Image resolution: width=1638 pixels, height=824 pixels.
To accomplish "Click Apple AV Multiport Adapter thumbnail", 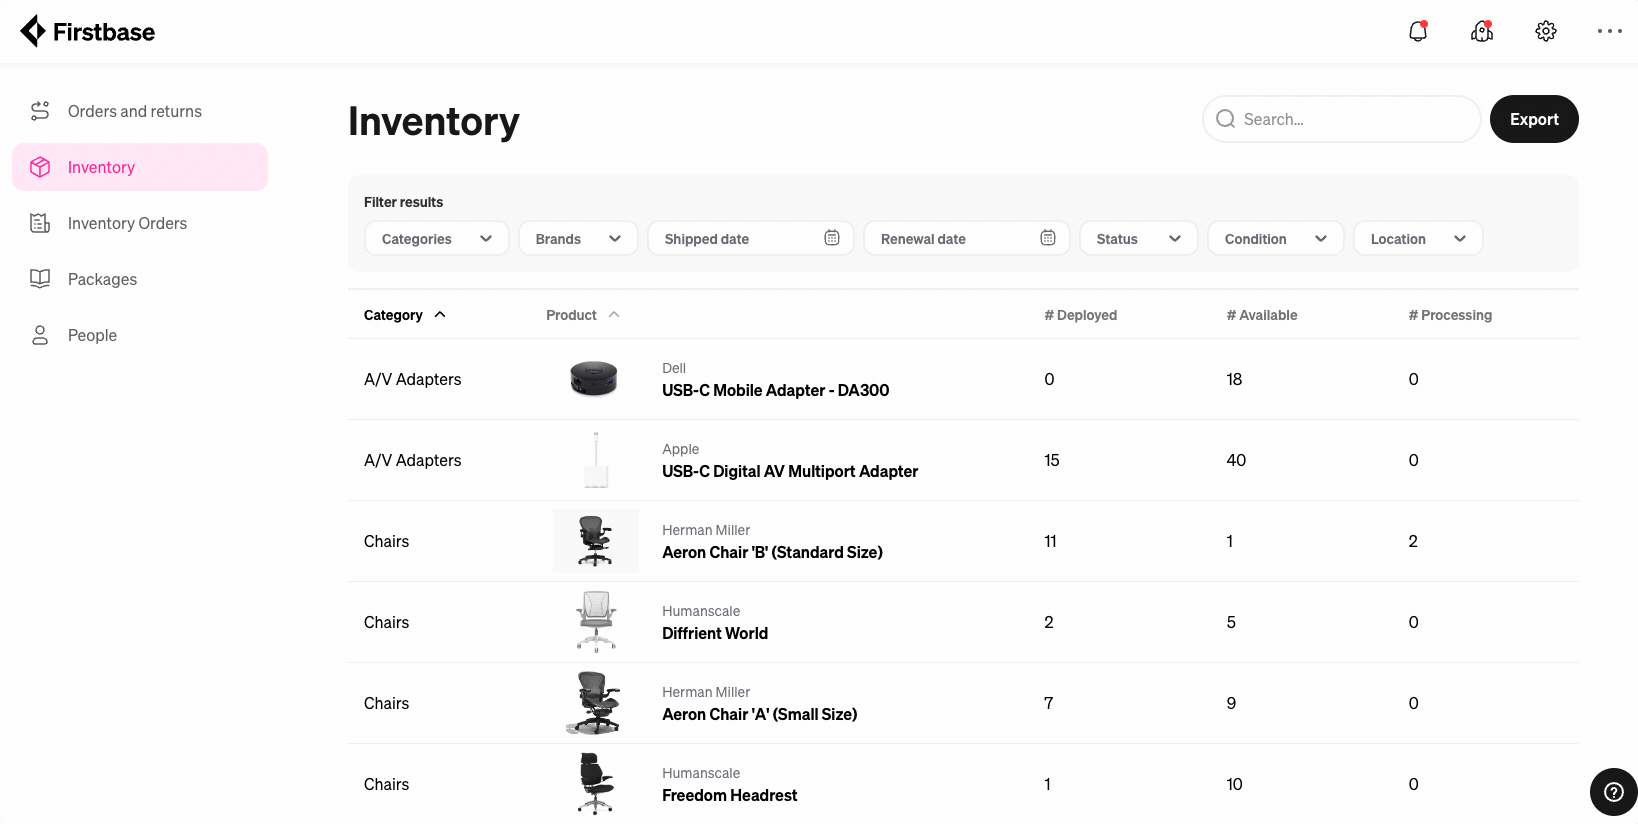I will pos(596,460).
